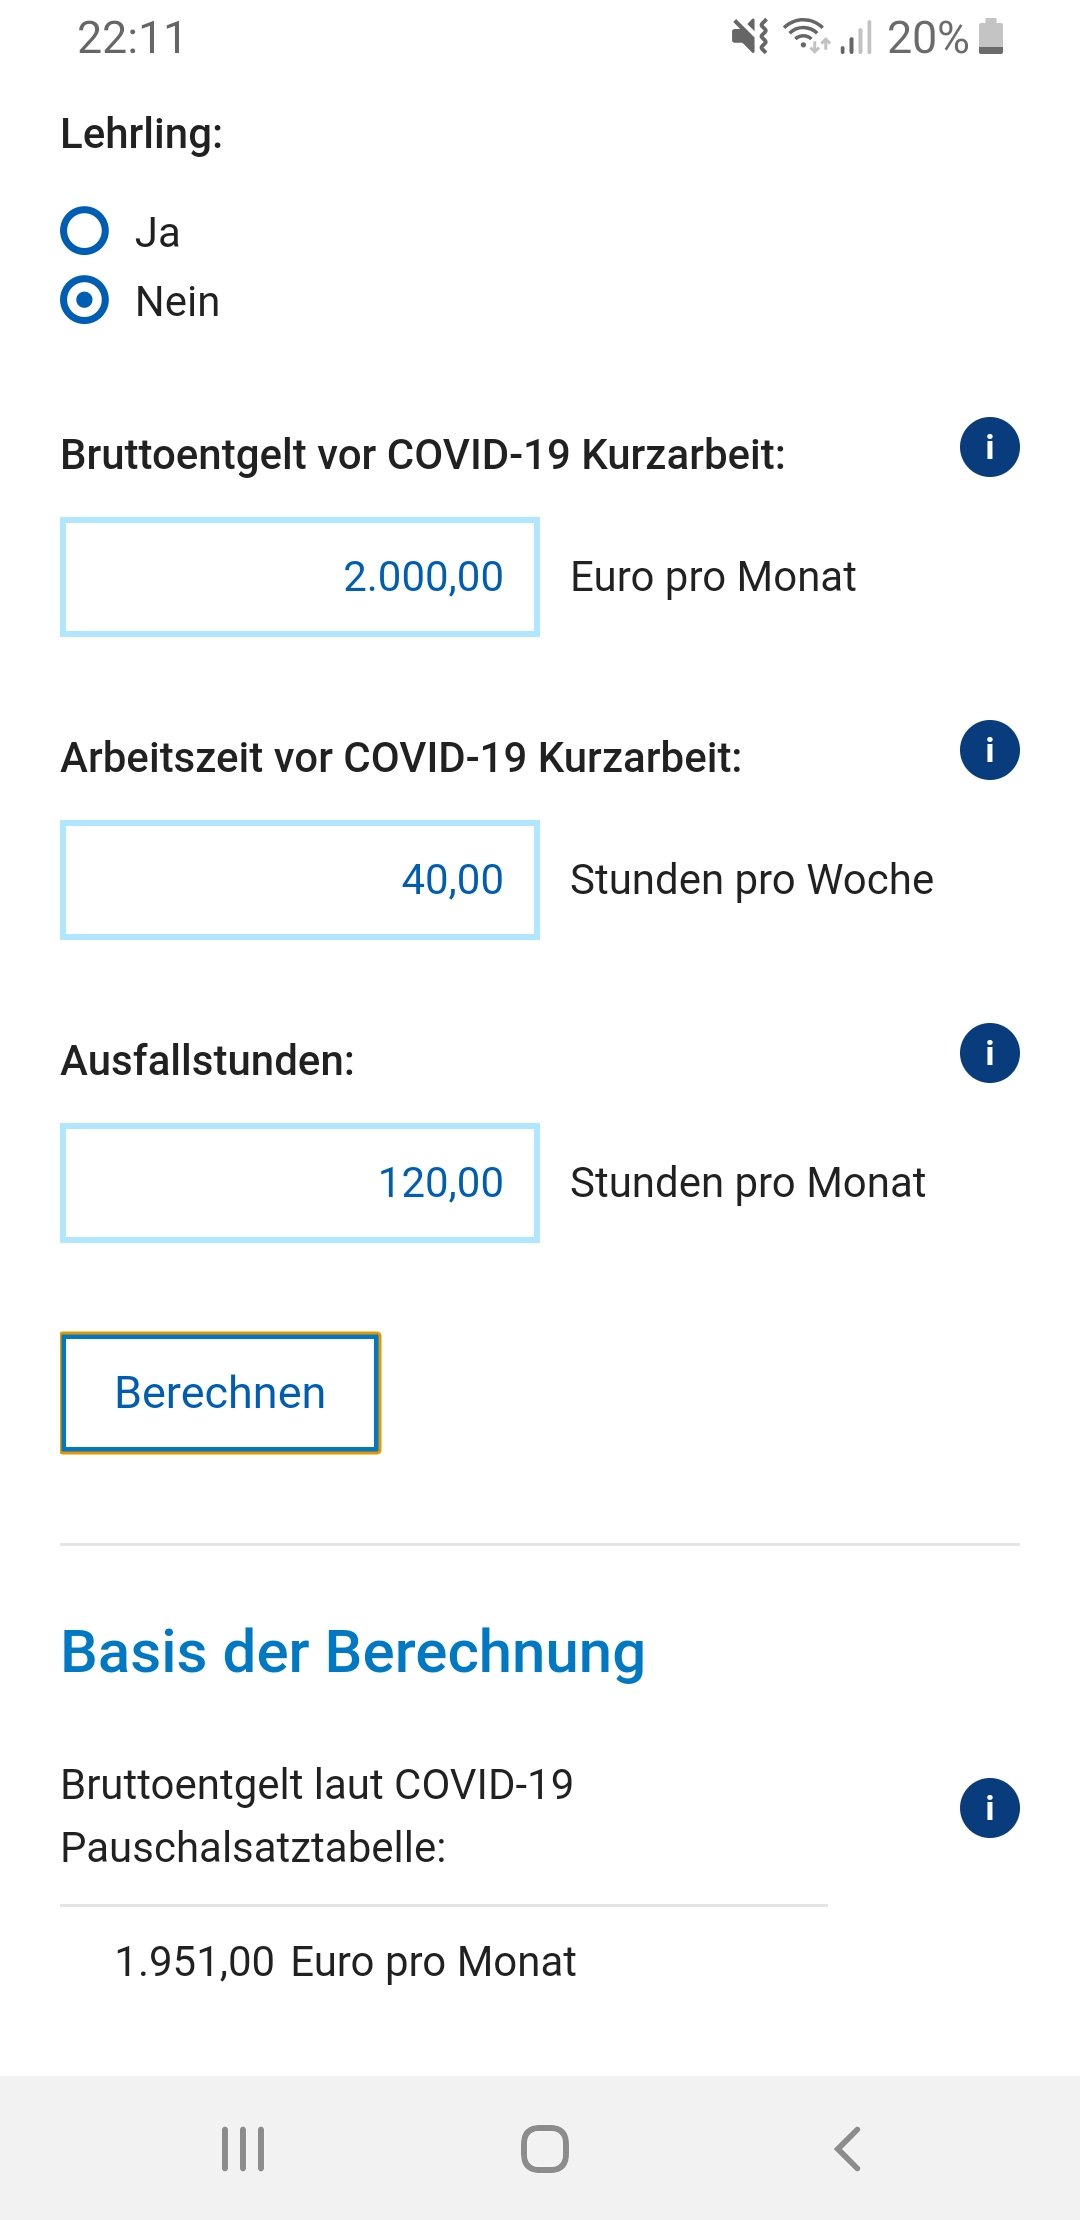The width and height of the screenshot is (1080, 2220).
Task: Edit the weekly hours field showing 40,00
Action: pyautogui.click(x=300, y=880)
